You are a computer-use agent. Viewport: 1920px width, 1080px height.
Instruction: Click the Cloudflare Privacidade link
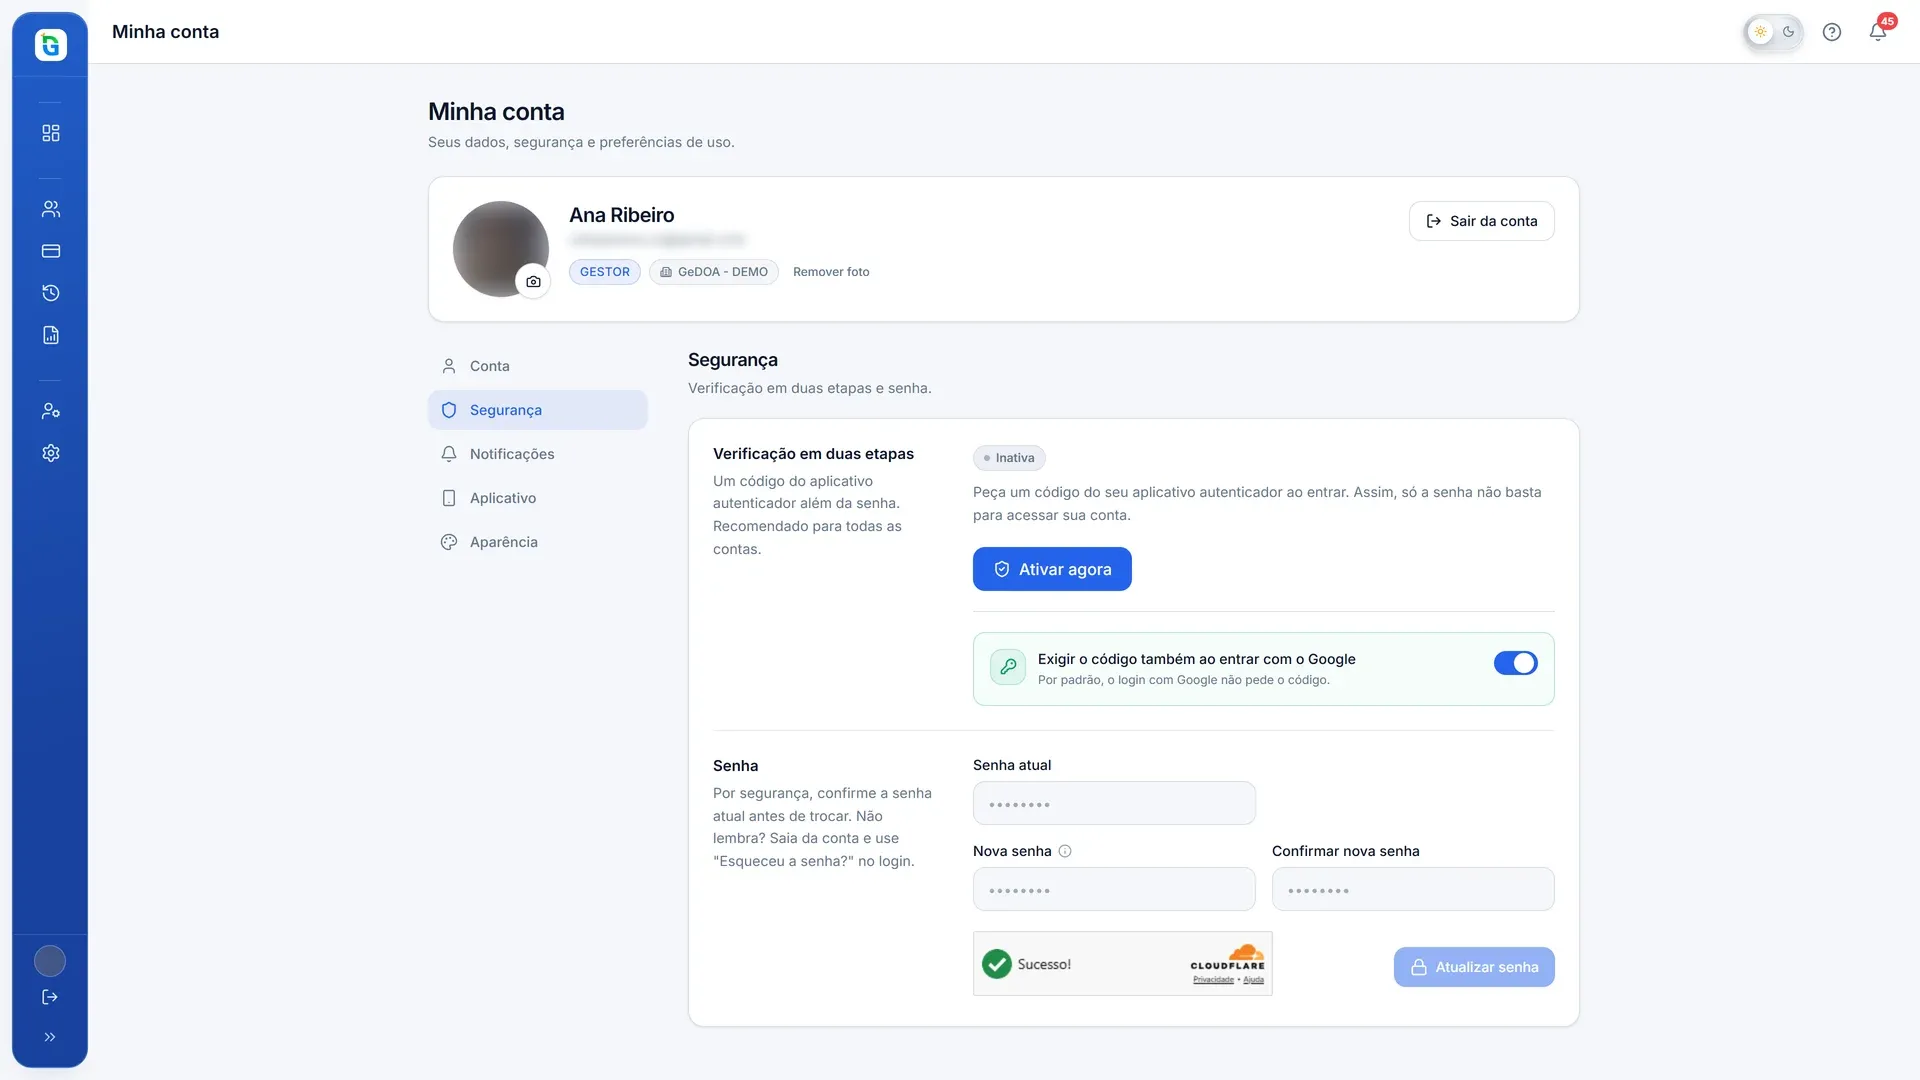(x=1213, y=980)
